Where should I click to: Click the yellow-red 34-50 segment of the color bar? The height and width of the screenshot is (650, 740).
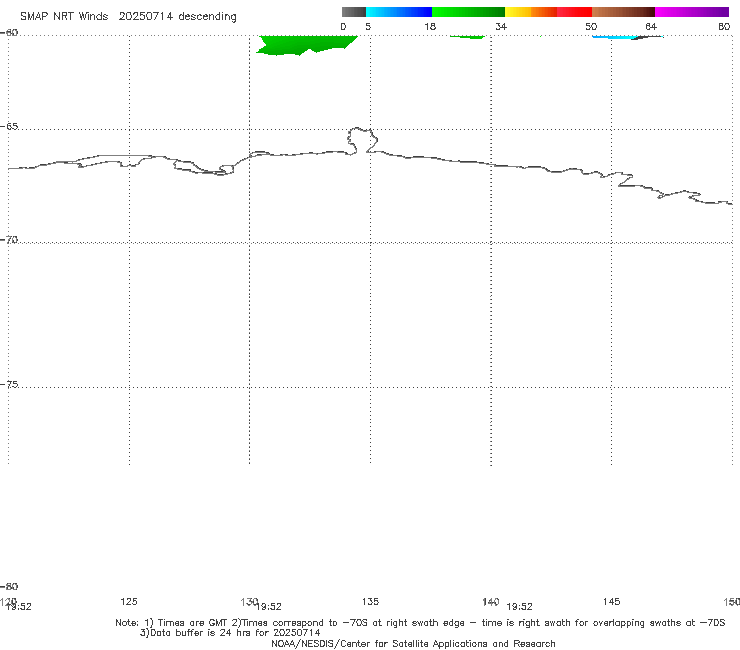tap(548, 12)
